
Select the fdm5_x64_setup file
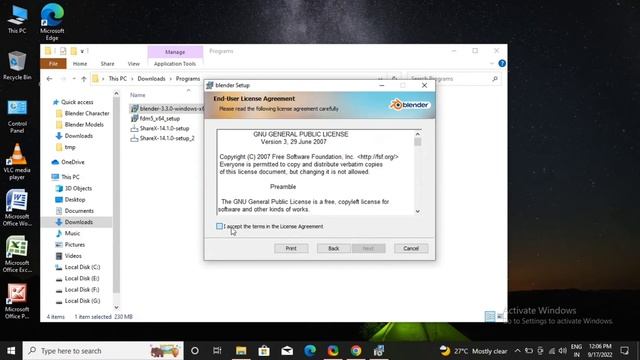tap(155, 118)
